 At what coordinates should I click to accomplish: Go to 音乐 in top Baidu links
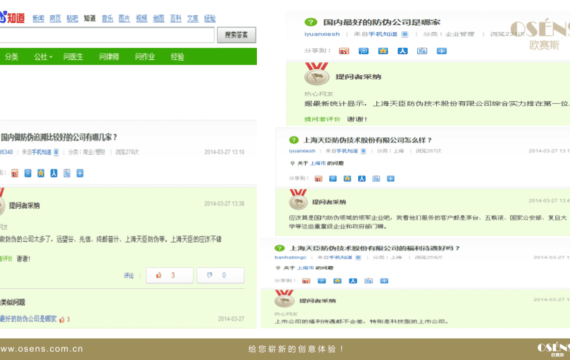pyautogui.click(x=107, y=19)
